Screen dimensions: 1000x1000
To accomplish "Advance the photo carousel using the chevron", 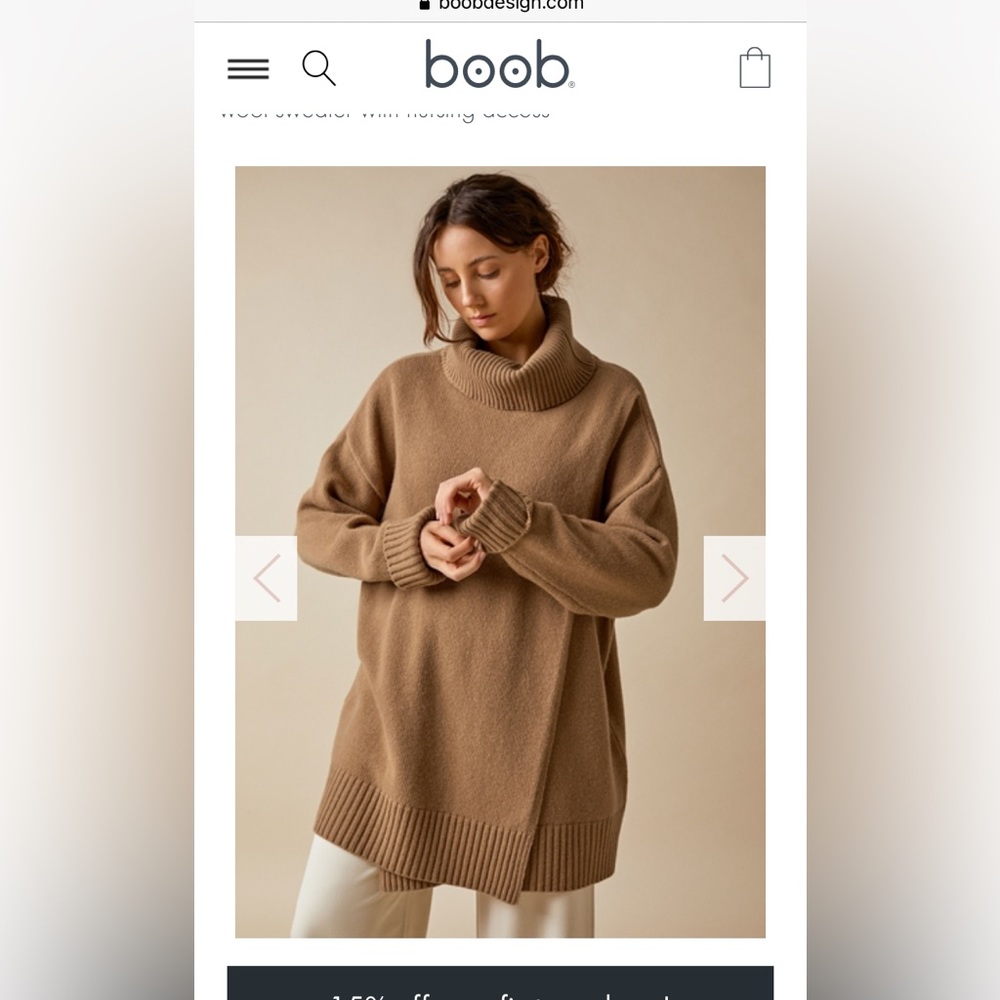I will tap(734, 577).
